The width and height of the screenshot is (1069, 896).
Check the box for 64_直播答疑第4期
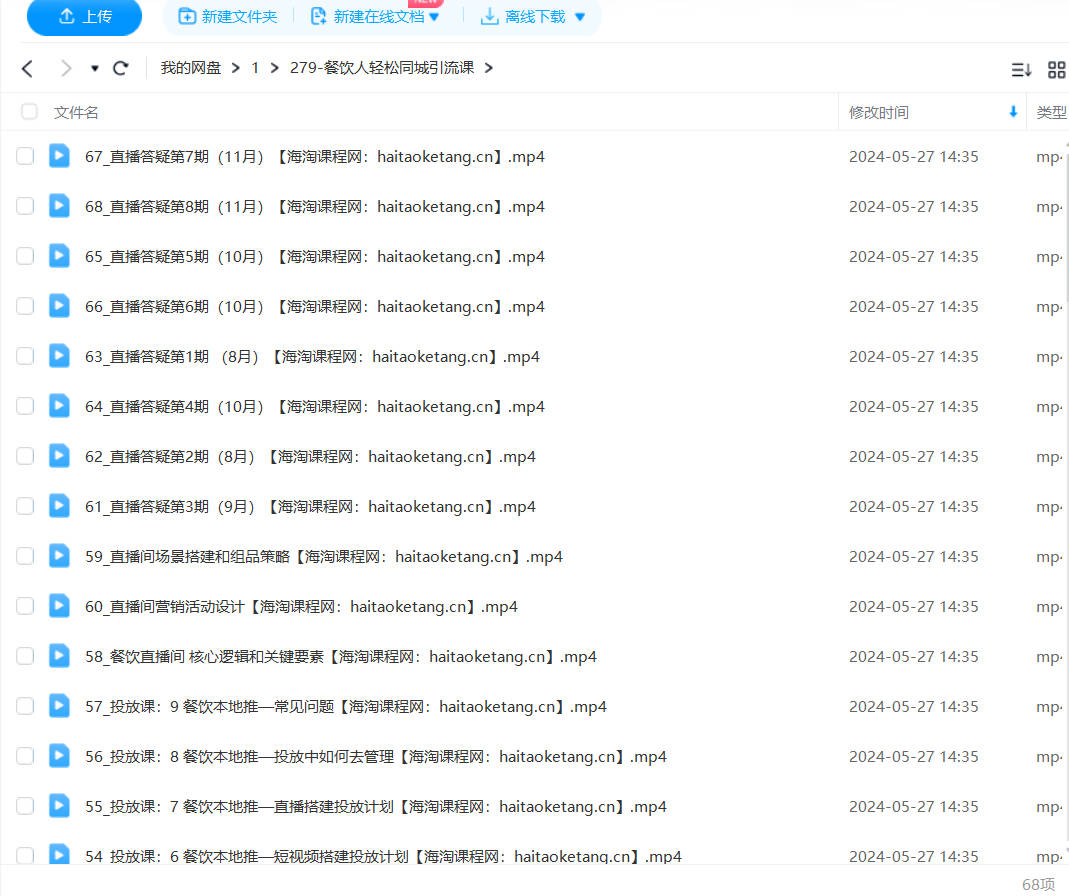pyautogui.click(x=25, y=406)
